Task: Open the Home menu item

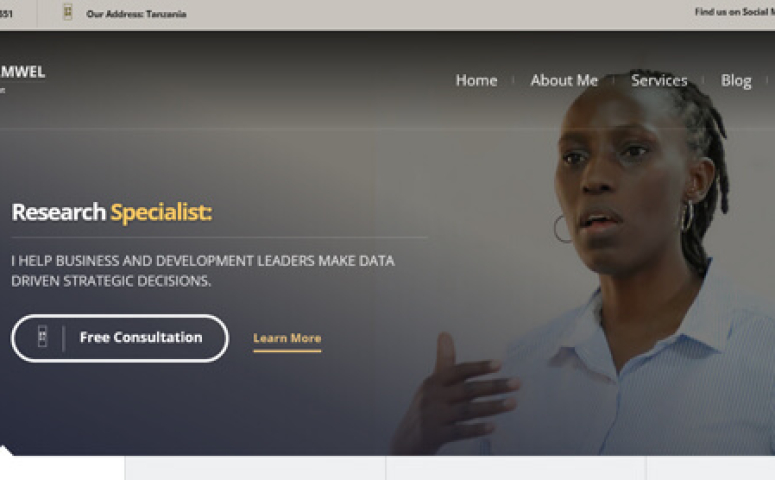Action: (476, 80)
